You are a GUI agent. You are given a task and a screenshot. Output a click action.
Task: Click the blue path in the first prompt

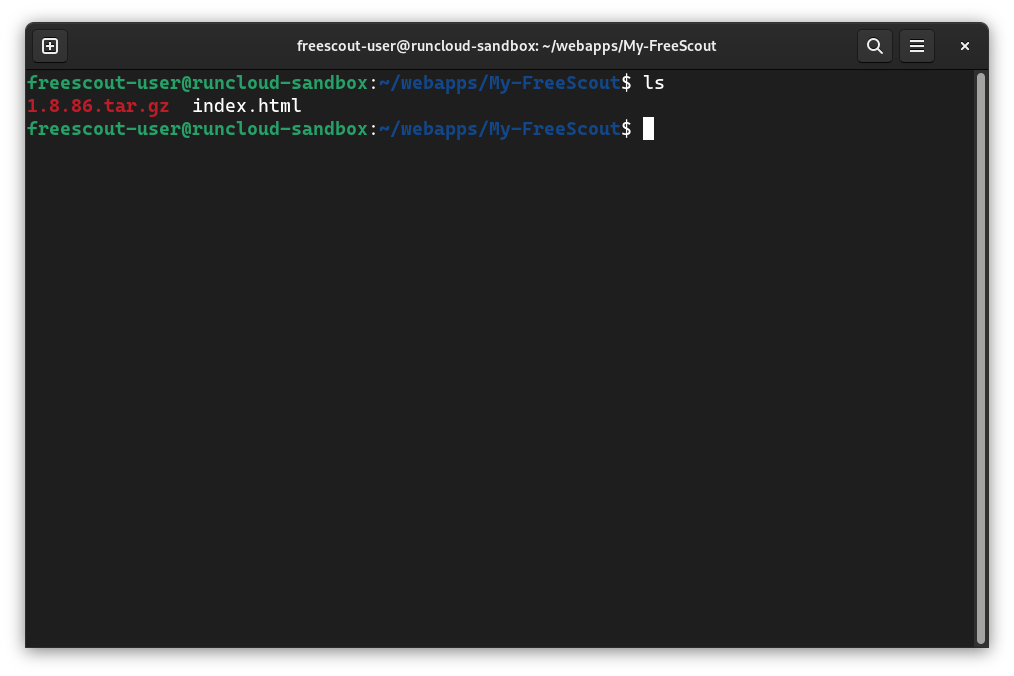(500, 83)
